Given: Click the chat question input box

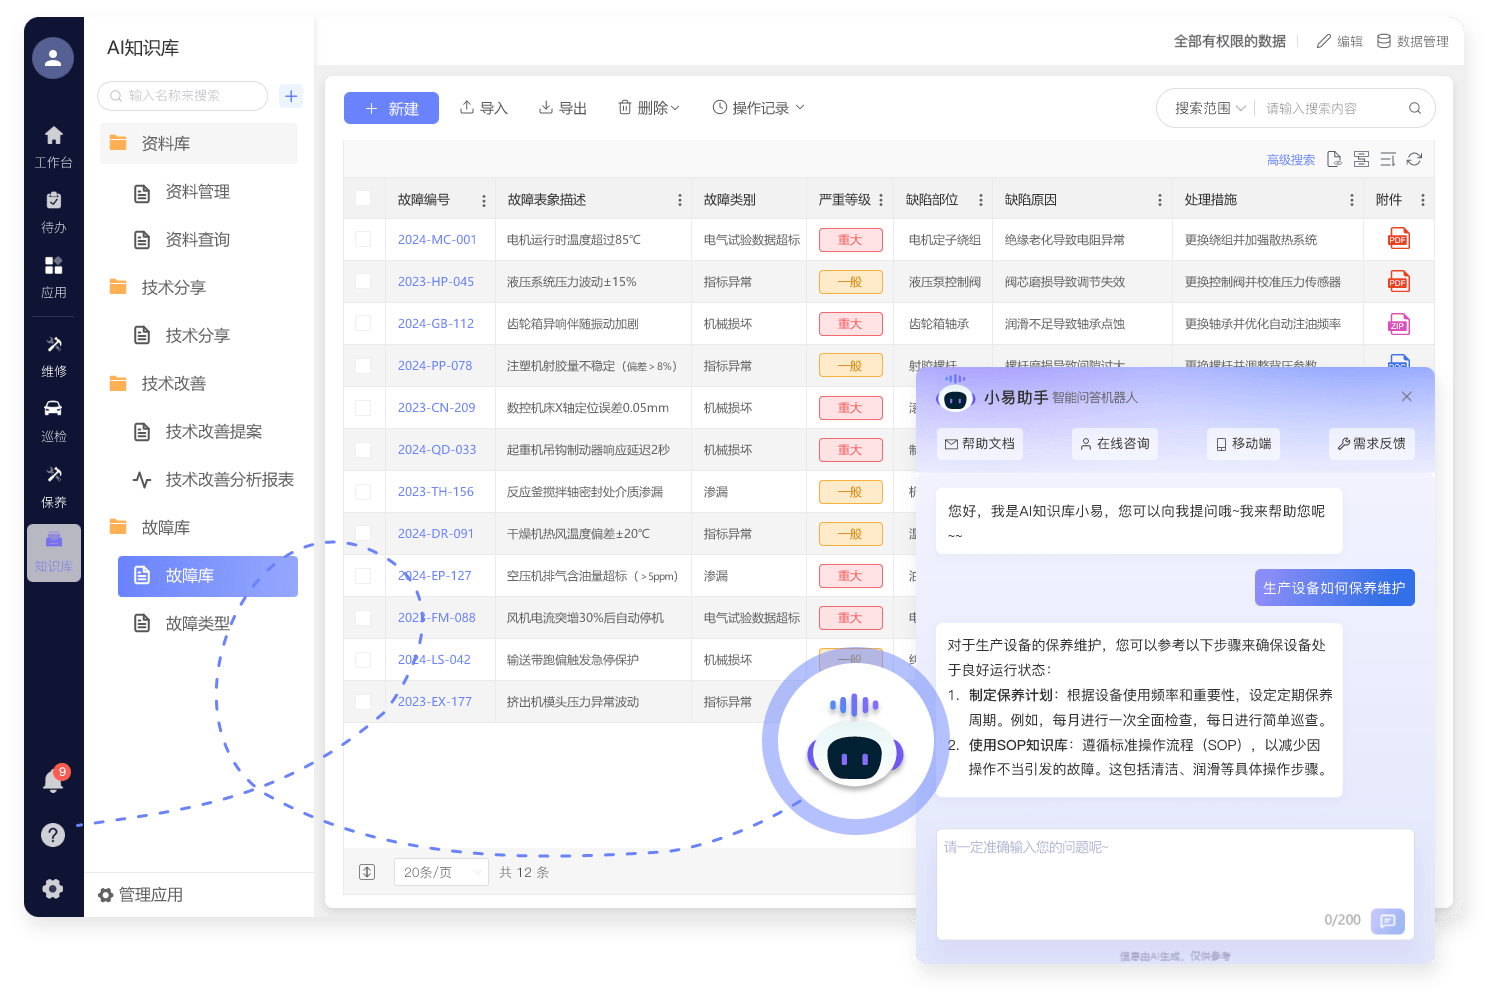Looking at the screenshot, I should tap(1175, 884).
